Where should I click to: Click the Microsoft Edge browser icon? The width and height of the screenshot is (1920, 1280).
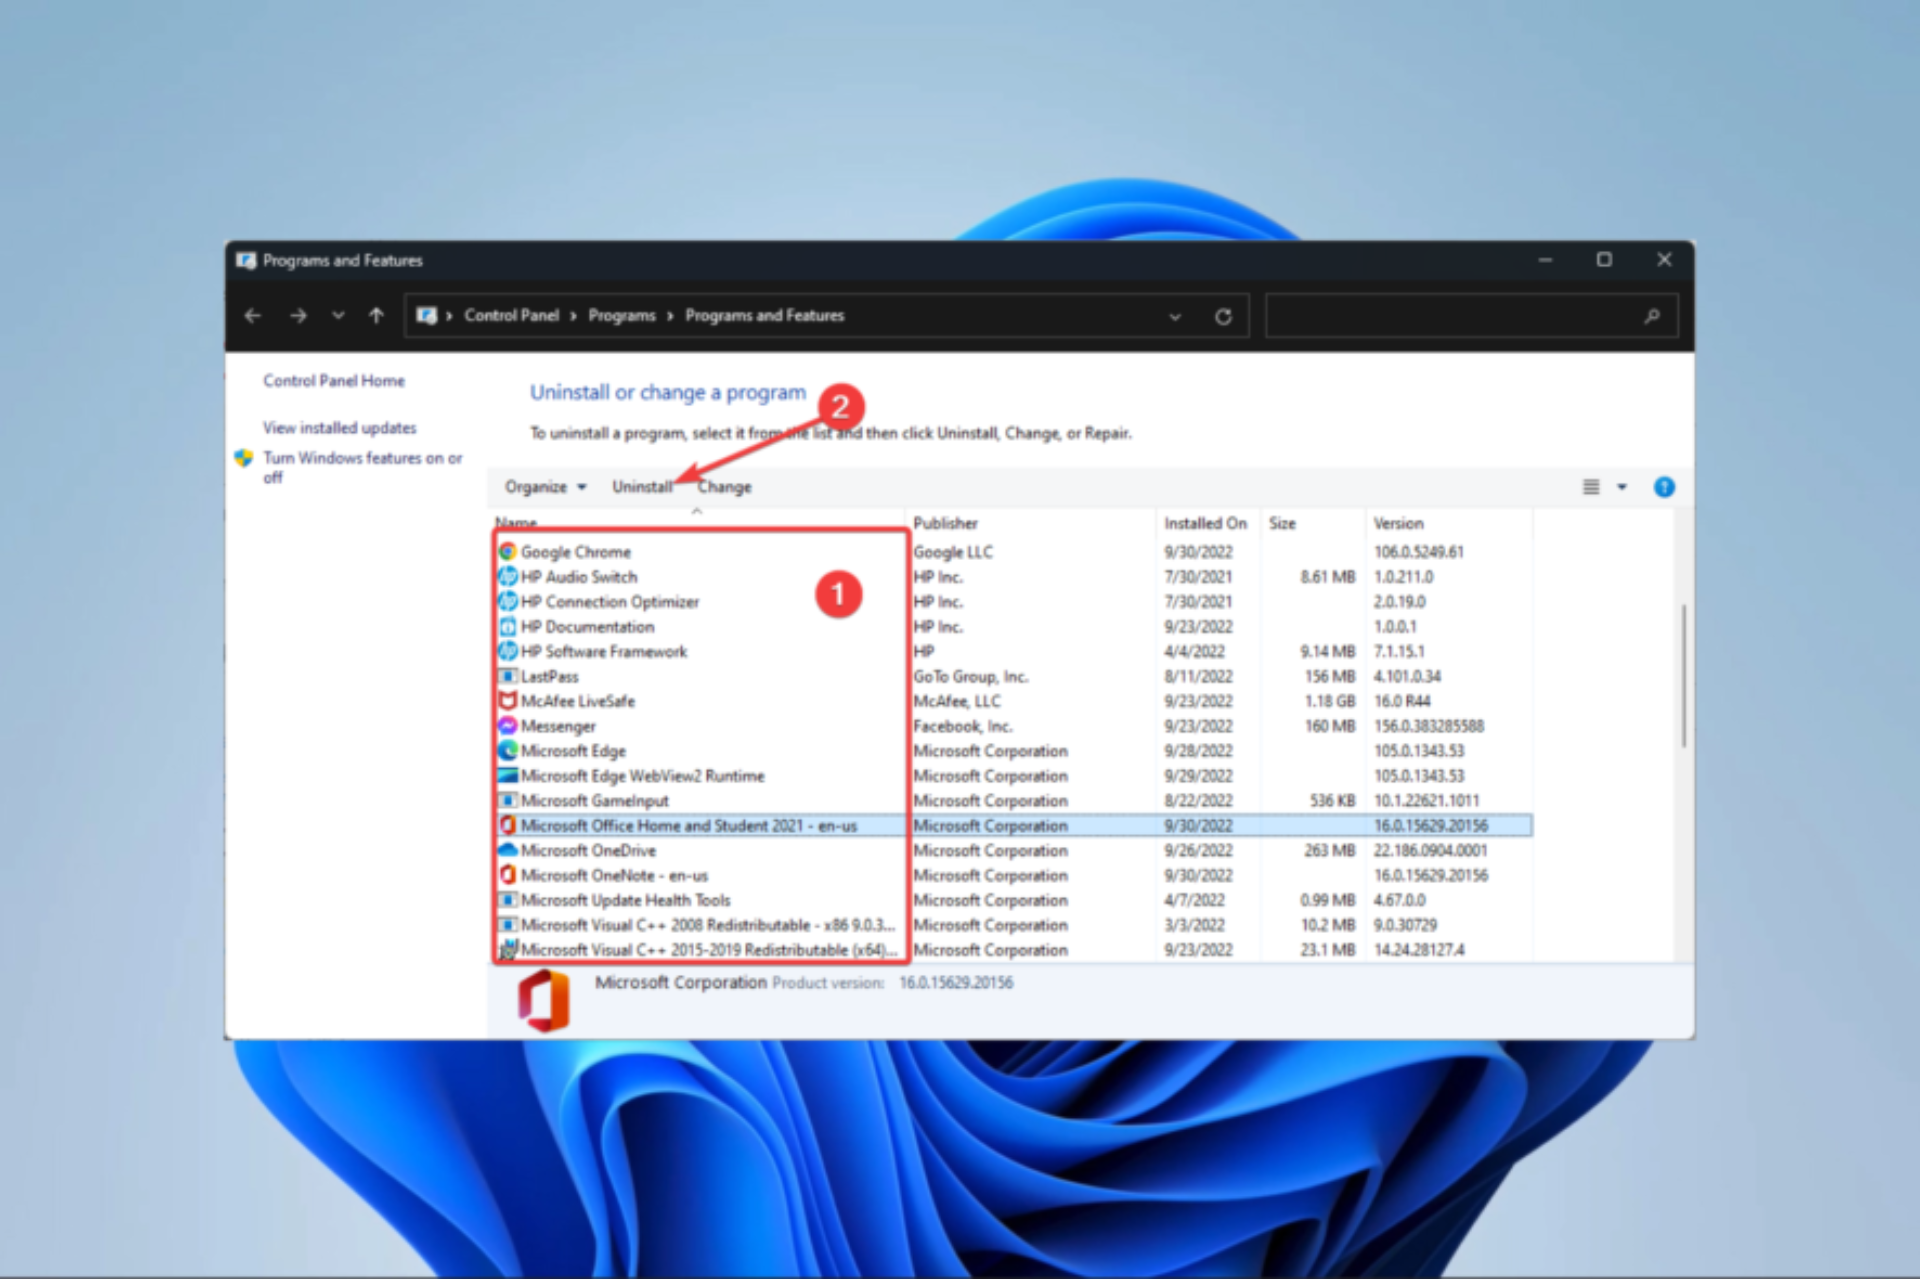pyautogui.click(x=508, y=751)
